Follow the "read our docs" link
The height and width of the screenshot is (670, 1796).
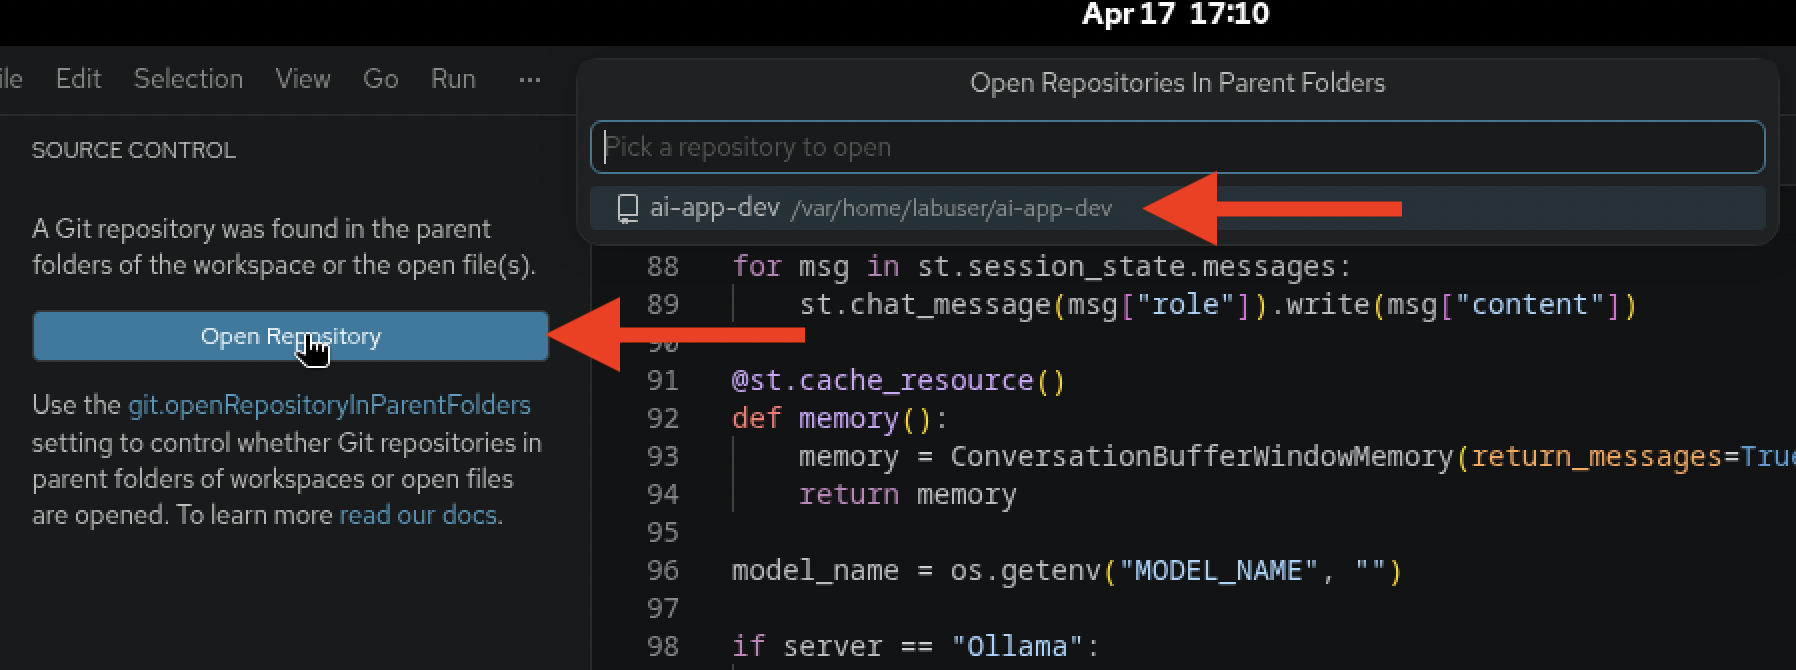tap(419, 515)
